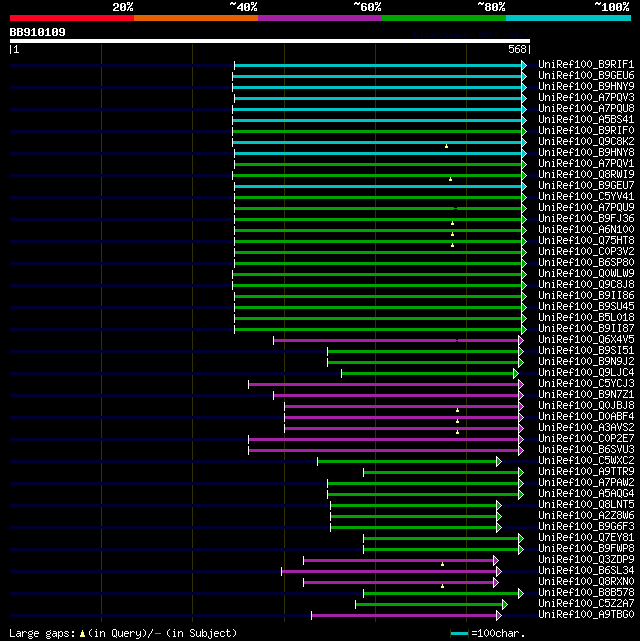This screenshot has height=641, width=640.
Task: Select UniRef100_B6SP80 label
Action: click(x=586, y=262)
